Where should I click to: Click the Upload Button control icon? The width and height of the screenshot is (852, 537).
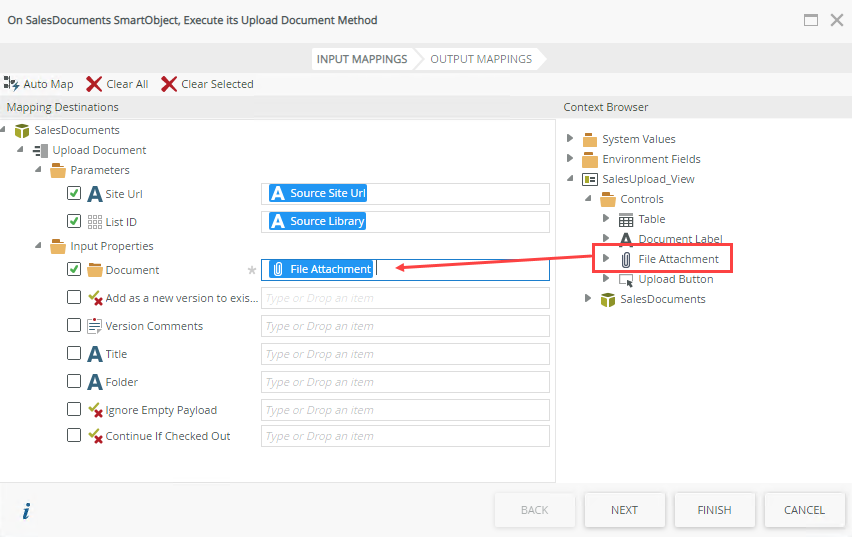[x=626, y=280]
